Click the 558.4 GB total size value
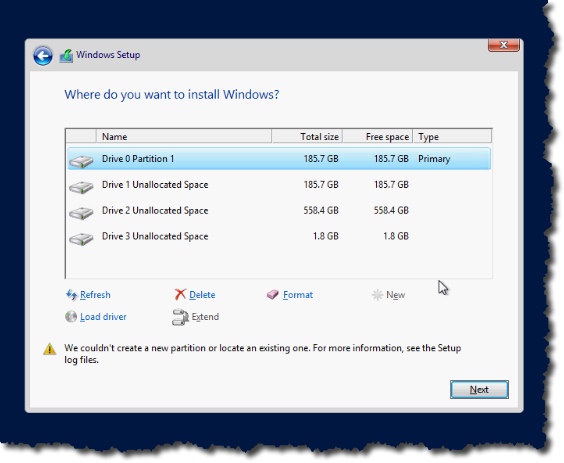 pos(321,210)
